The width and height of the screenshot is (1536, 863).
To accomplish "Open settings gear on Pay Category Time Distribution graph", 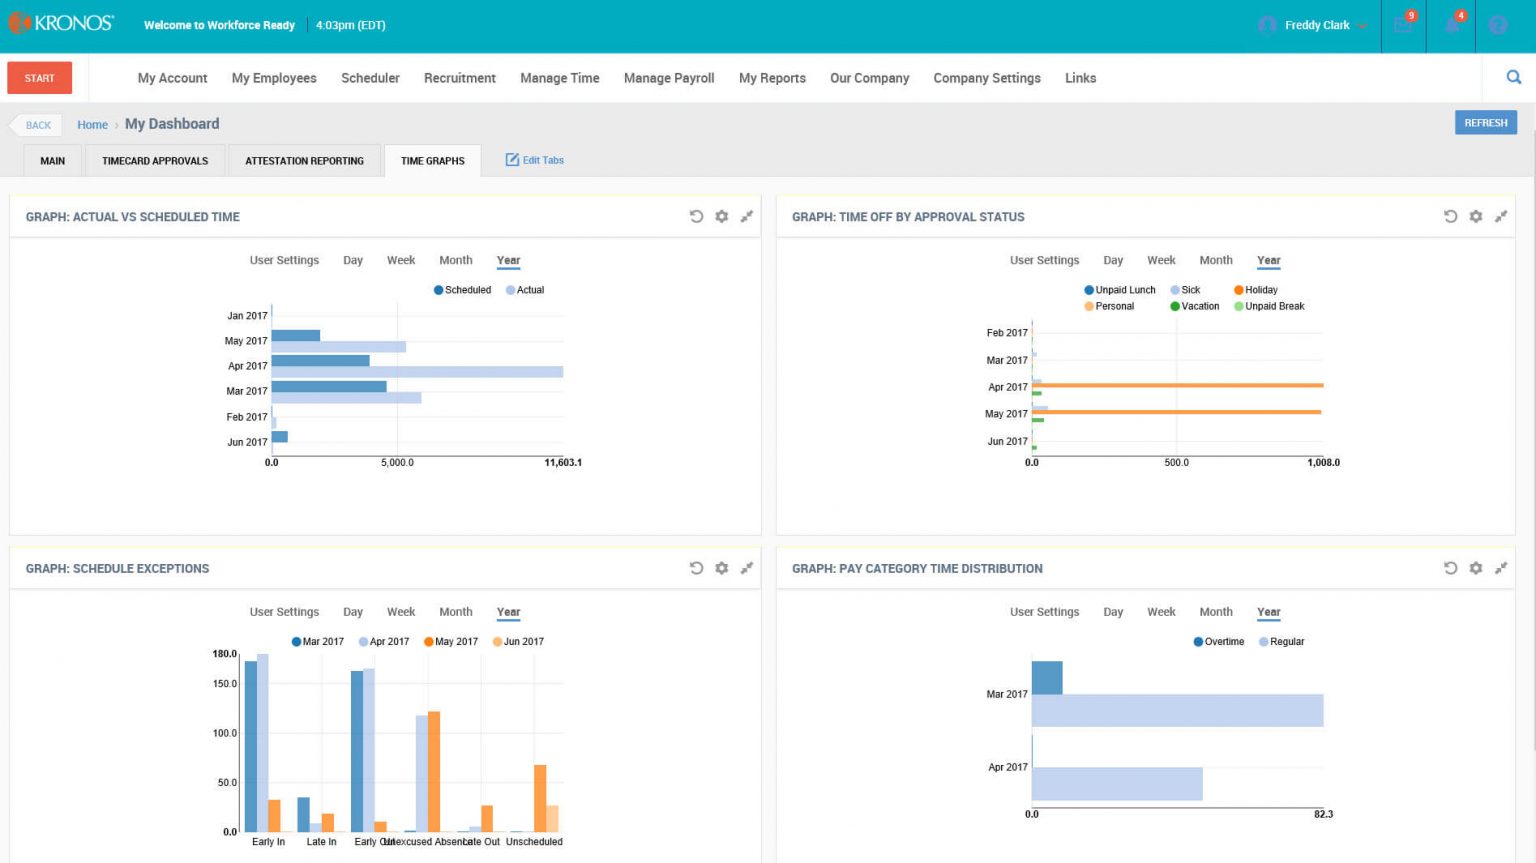I will (x=1475, y=567).
